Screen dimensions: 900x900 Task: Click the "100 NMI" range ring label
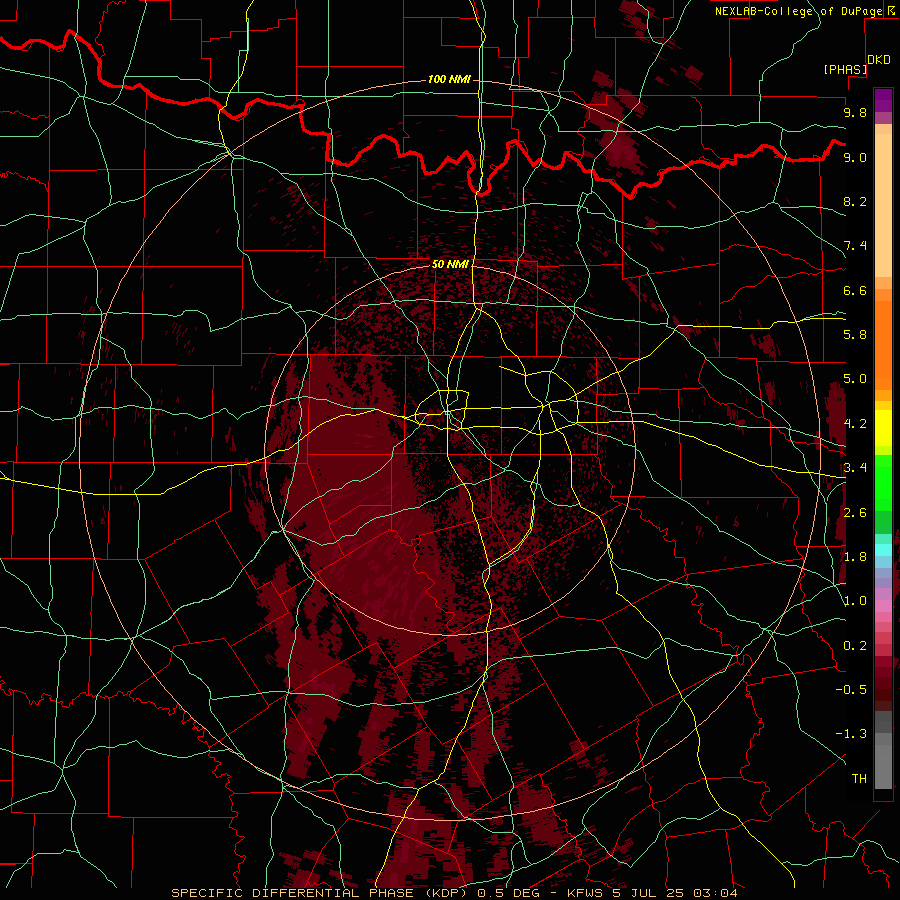449,79
